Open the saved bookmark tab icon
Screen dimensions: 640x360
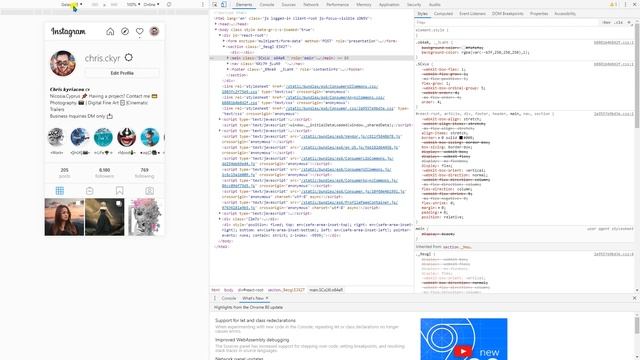120,191
